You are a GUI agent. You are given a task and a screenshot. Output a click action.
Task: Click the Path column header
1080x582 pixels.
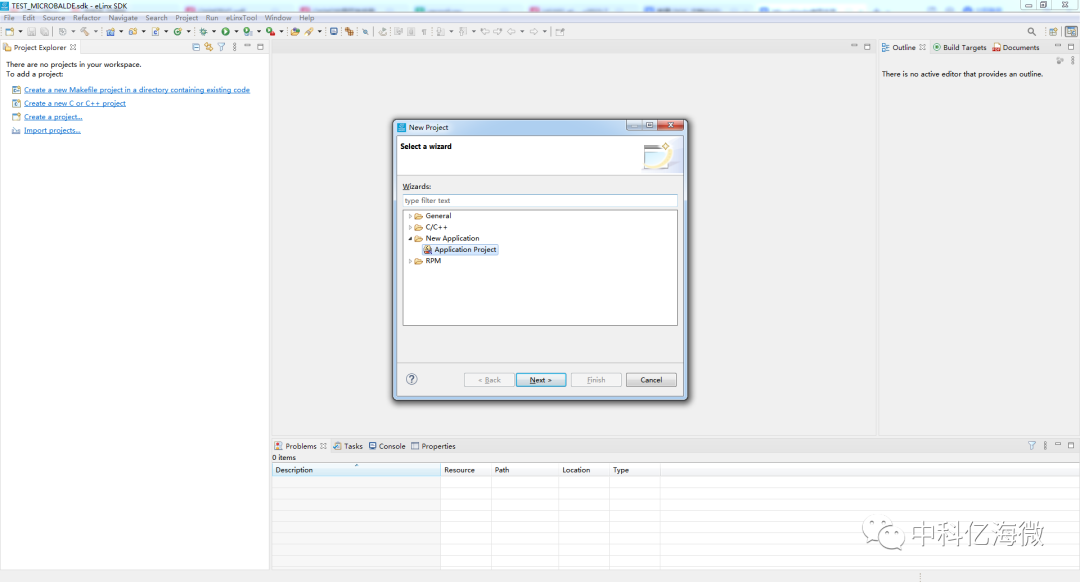(525, 470)
